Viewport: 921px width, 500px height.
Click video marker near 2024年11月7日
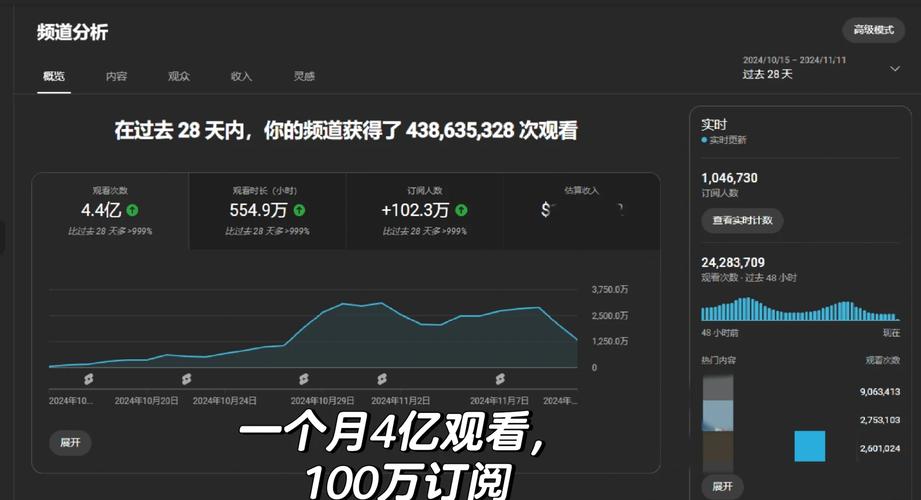point(500,379)
